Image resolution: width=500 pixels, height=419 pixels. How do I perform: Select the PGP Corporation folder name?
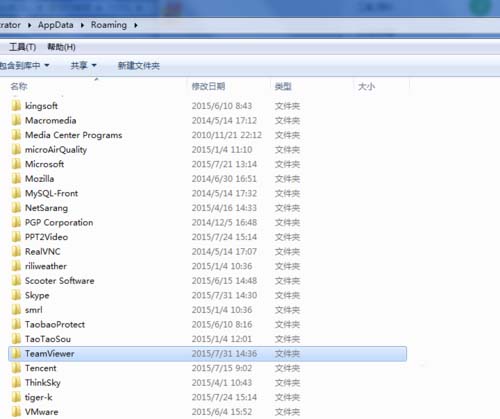tap(59, 222)
